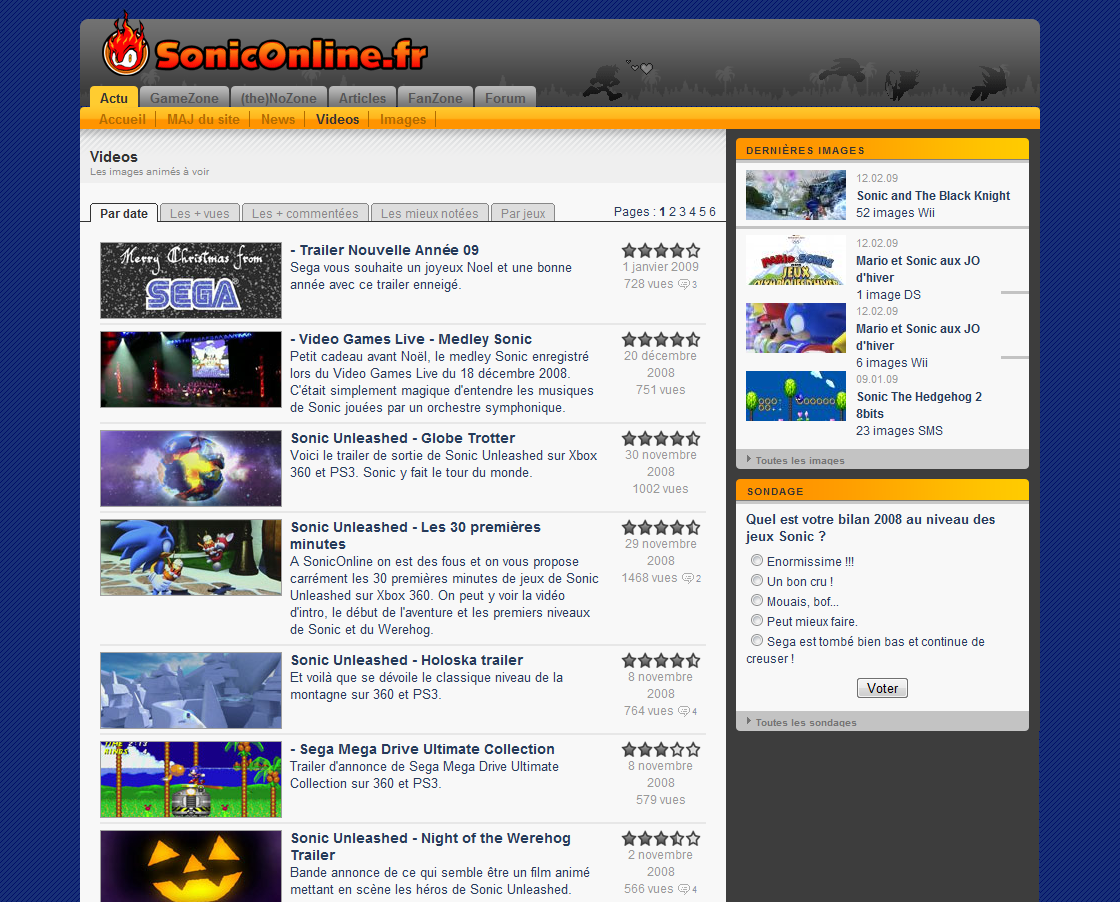Open 'MAJ du site' submenu item
Viewport: 1120px width, 902px height.
click(204, 119)
